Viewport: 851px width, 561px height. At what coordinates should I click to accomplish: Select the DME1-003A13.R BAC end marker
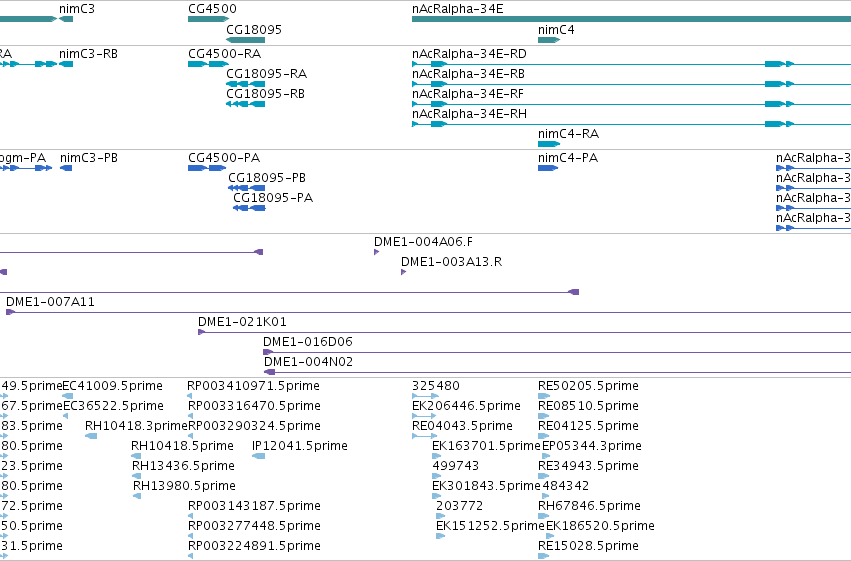pyautogui.click(x=403, y=272)
